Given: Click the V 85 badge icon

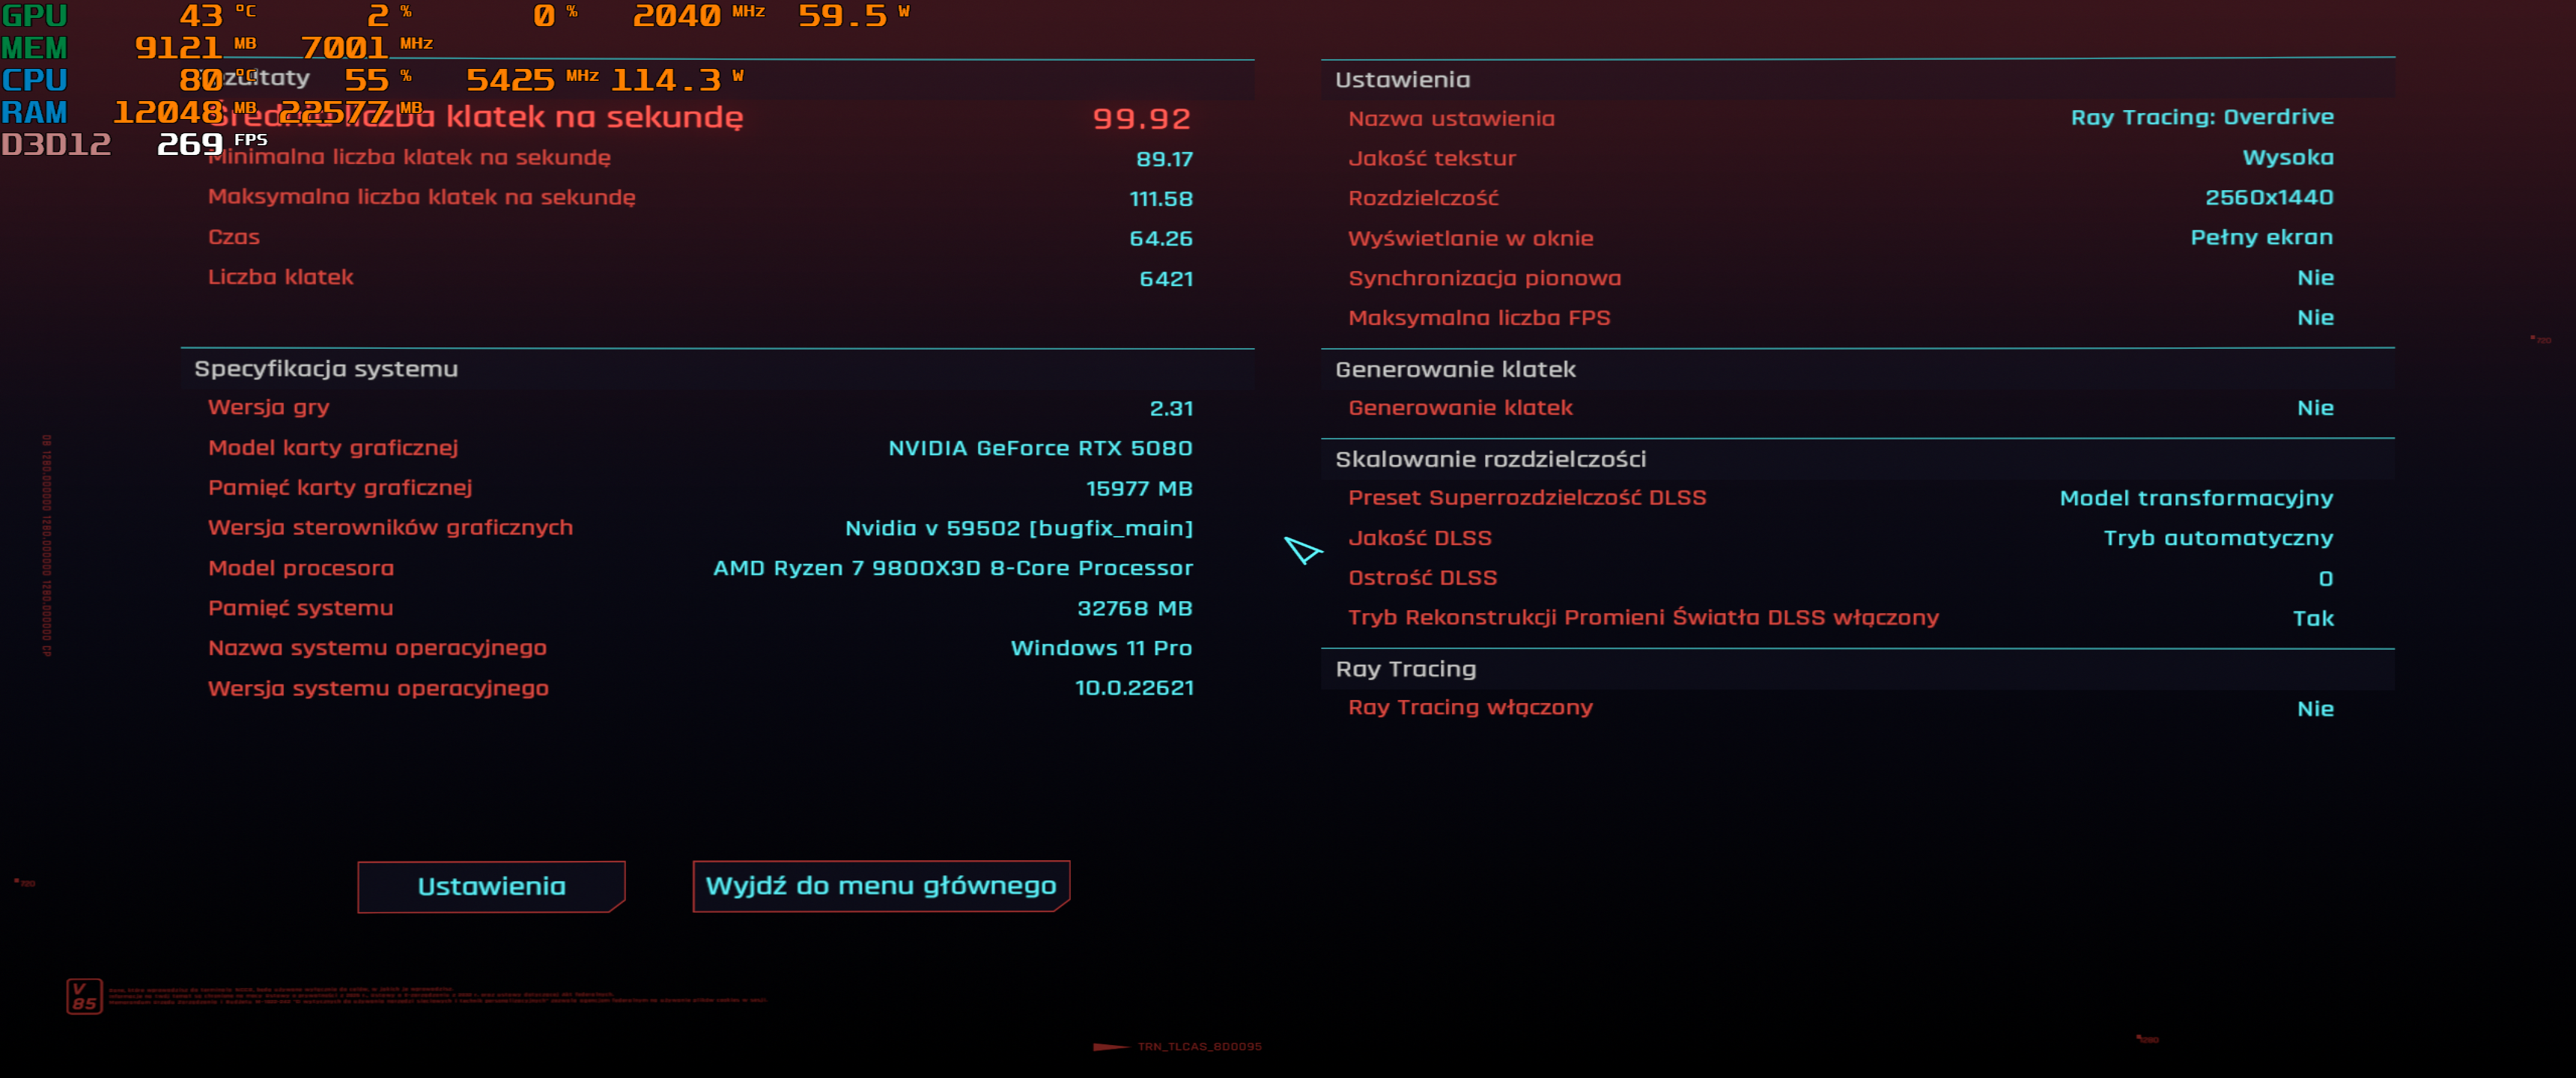Looking at the screenshot, I should point(84,996).
